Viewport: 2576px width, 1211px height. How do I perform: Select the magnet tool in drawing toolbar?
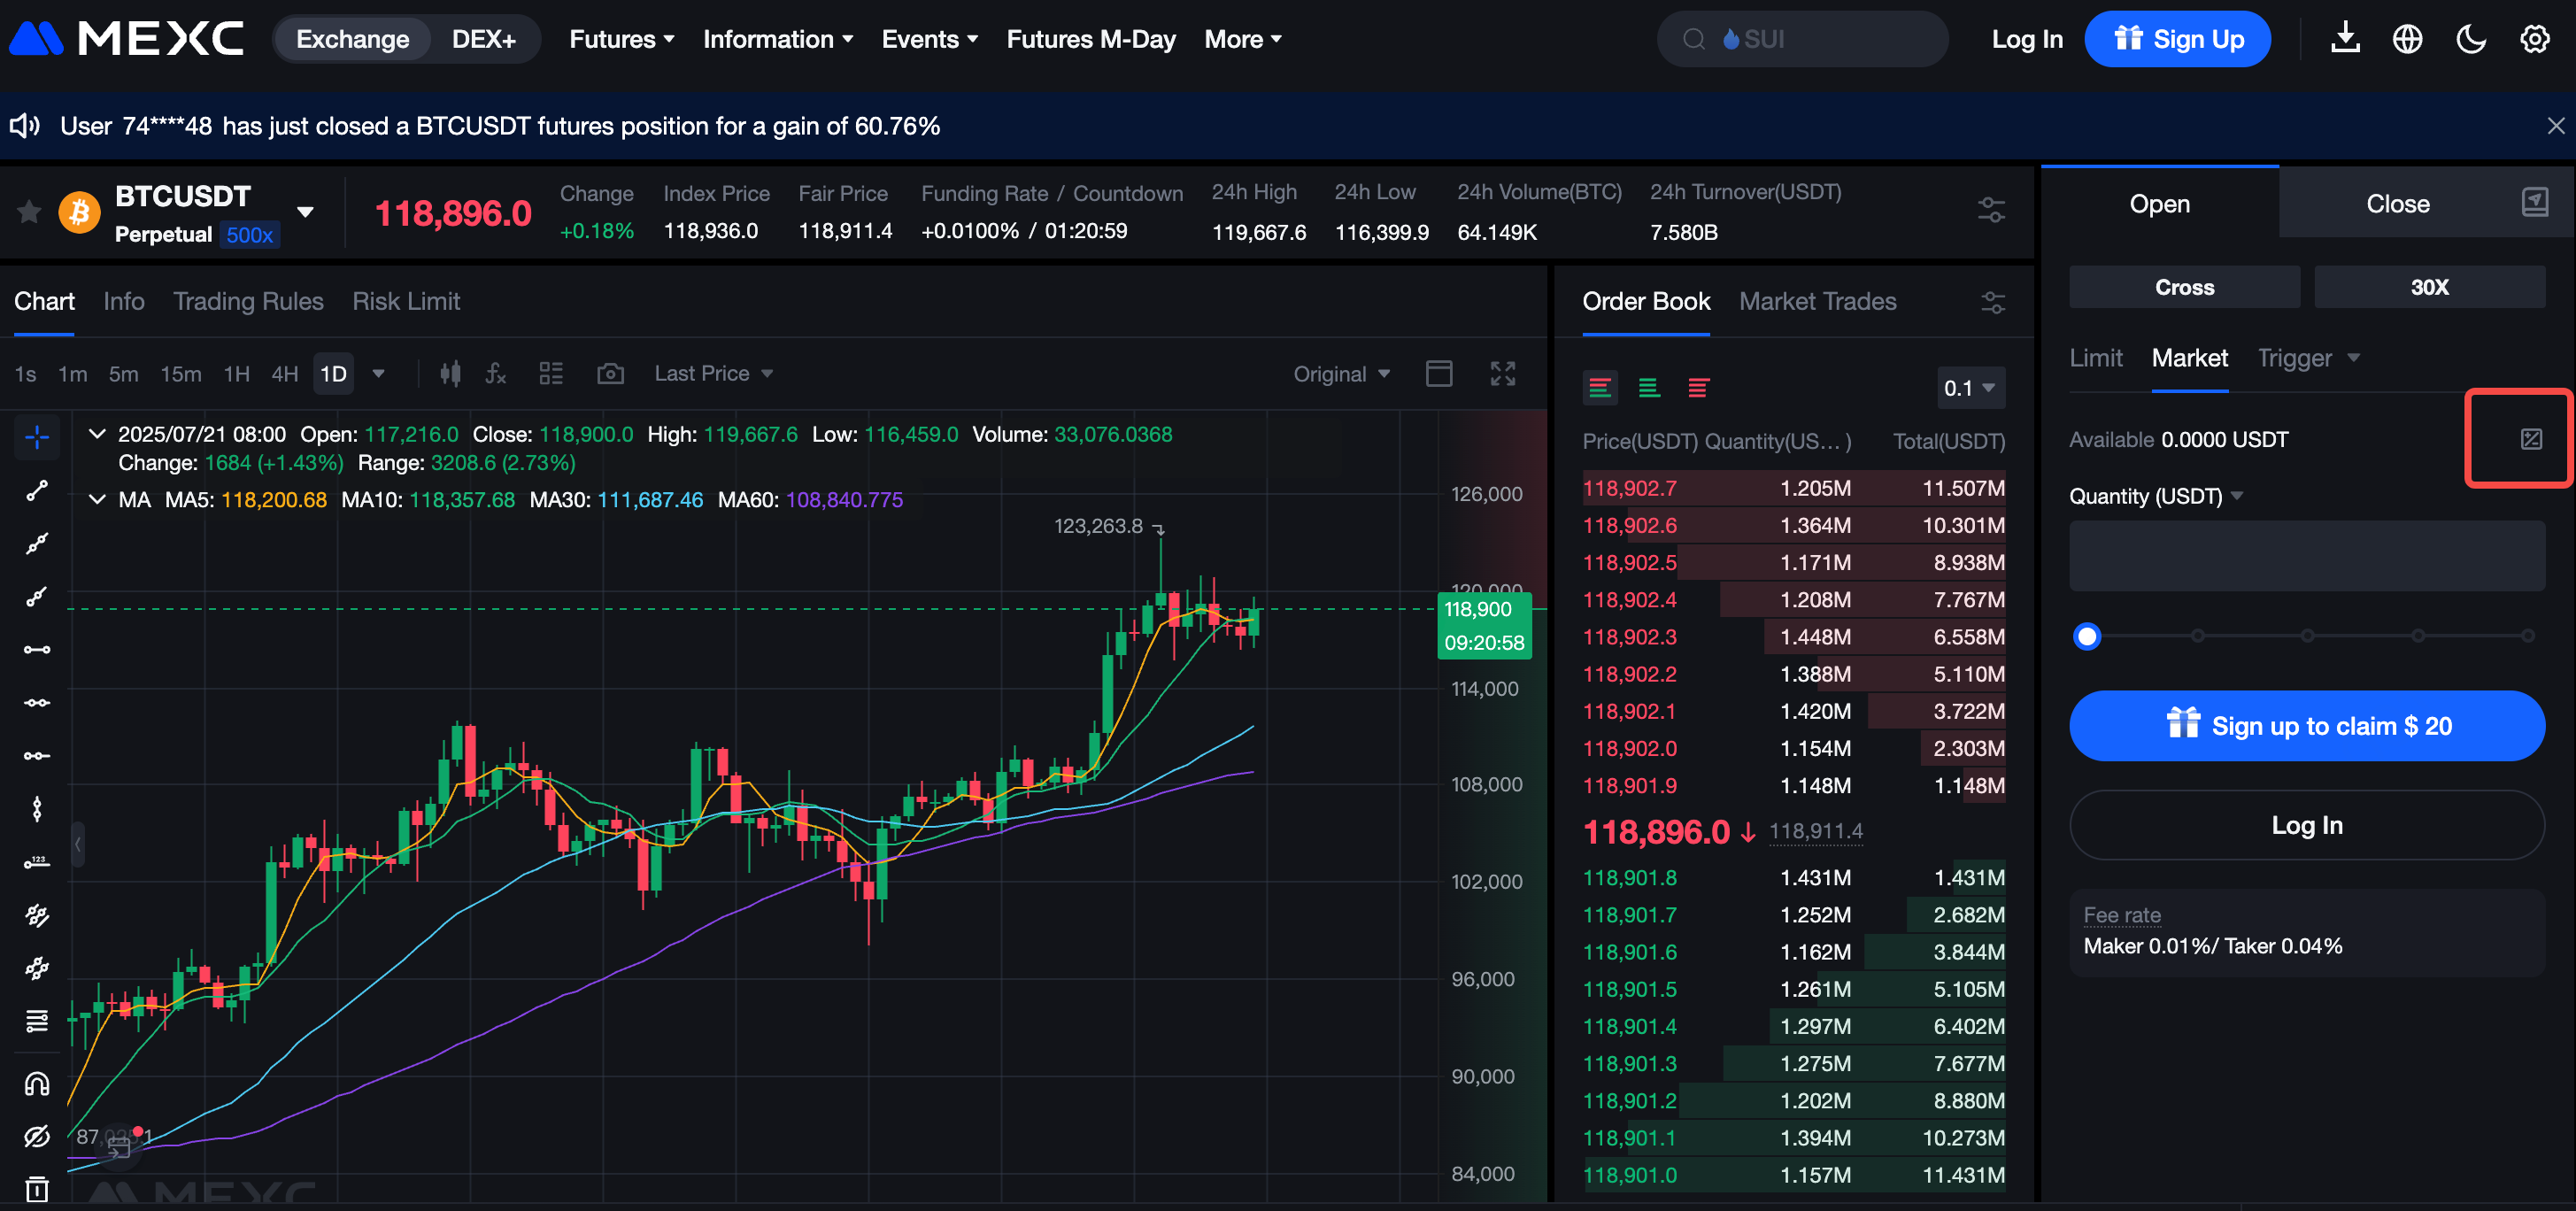(x=37, y=1084)
